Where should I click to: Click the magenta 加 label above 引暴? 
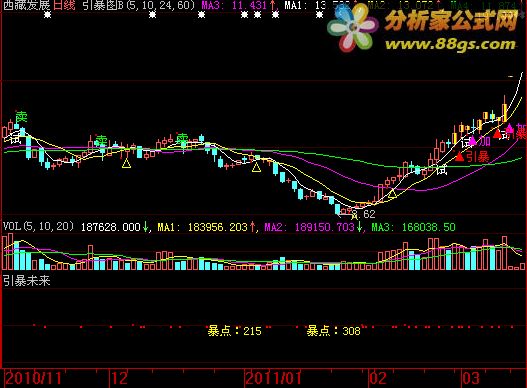coord(485,141)
